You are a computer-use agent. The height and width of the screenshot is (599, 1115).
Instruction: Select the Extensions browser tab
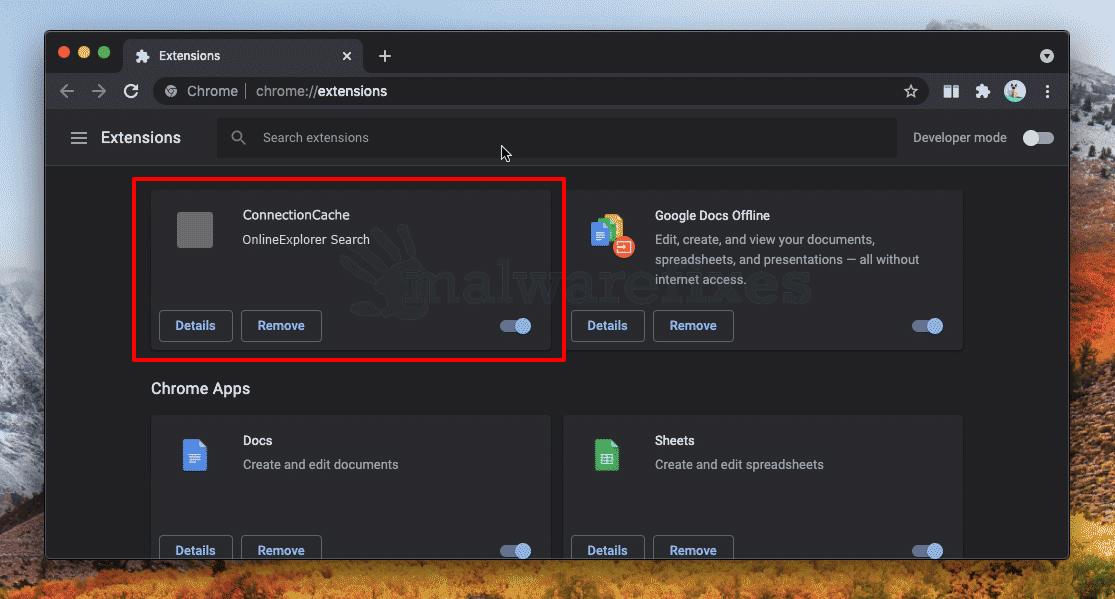[x=243, y=55]
